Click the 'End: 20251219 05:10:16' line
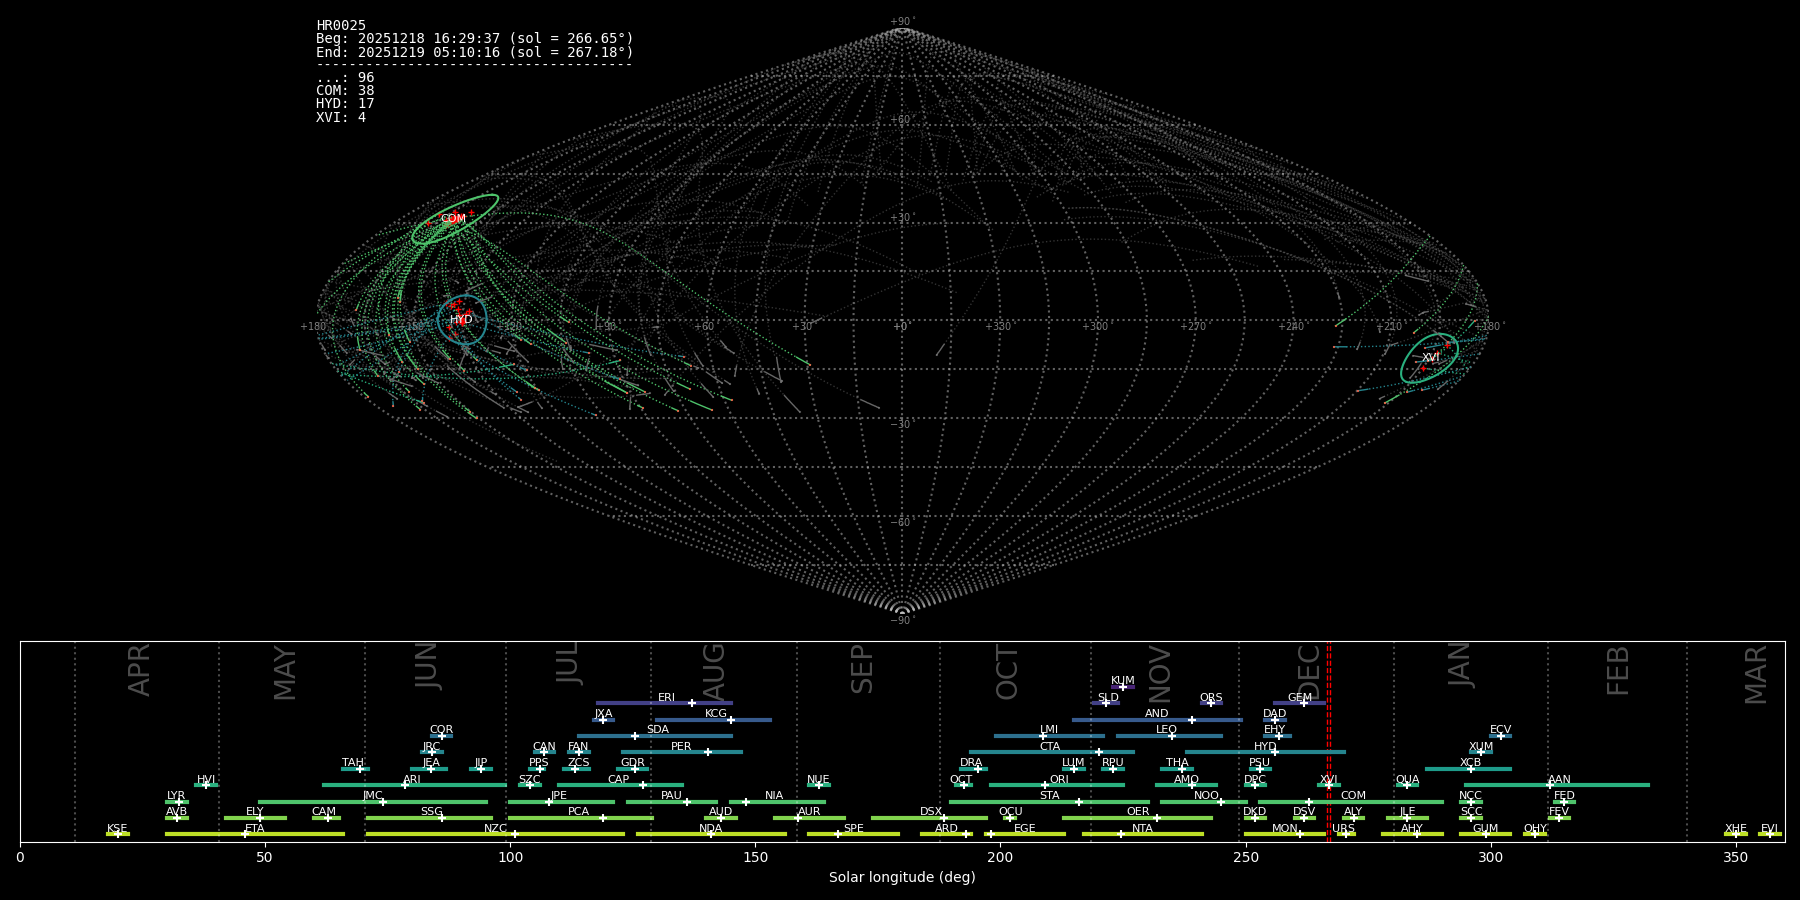This screenshot has width=1800, height=900. 475,53
